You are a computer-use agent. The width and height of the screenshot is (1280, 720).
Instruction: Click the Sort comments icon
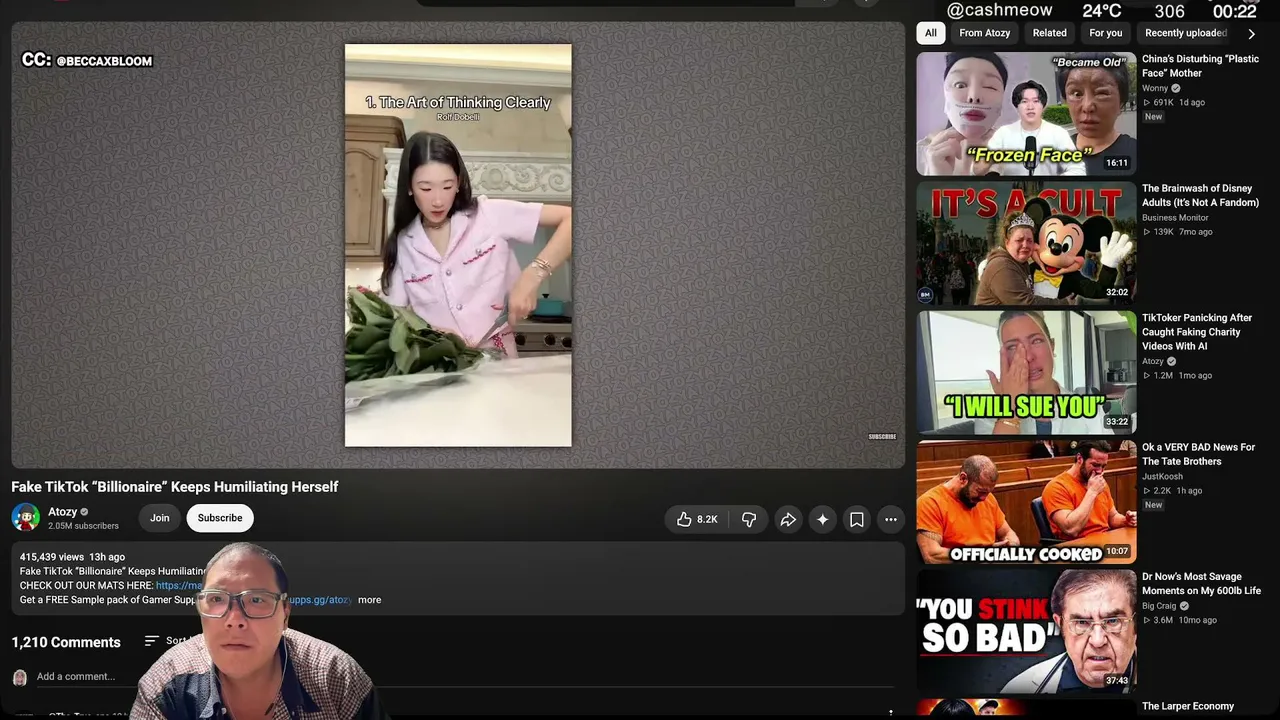pos(152,641)
